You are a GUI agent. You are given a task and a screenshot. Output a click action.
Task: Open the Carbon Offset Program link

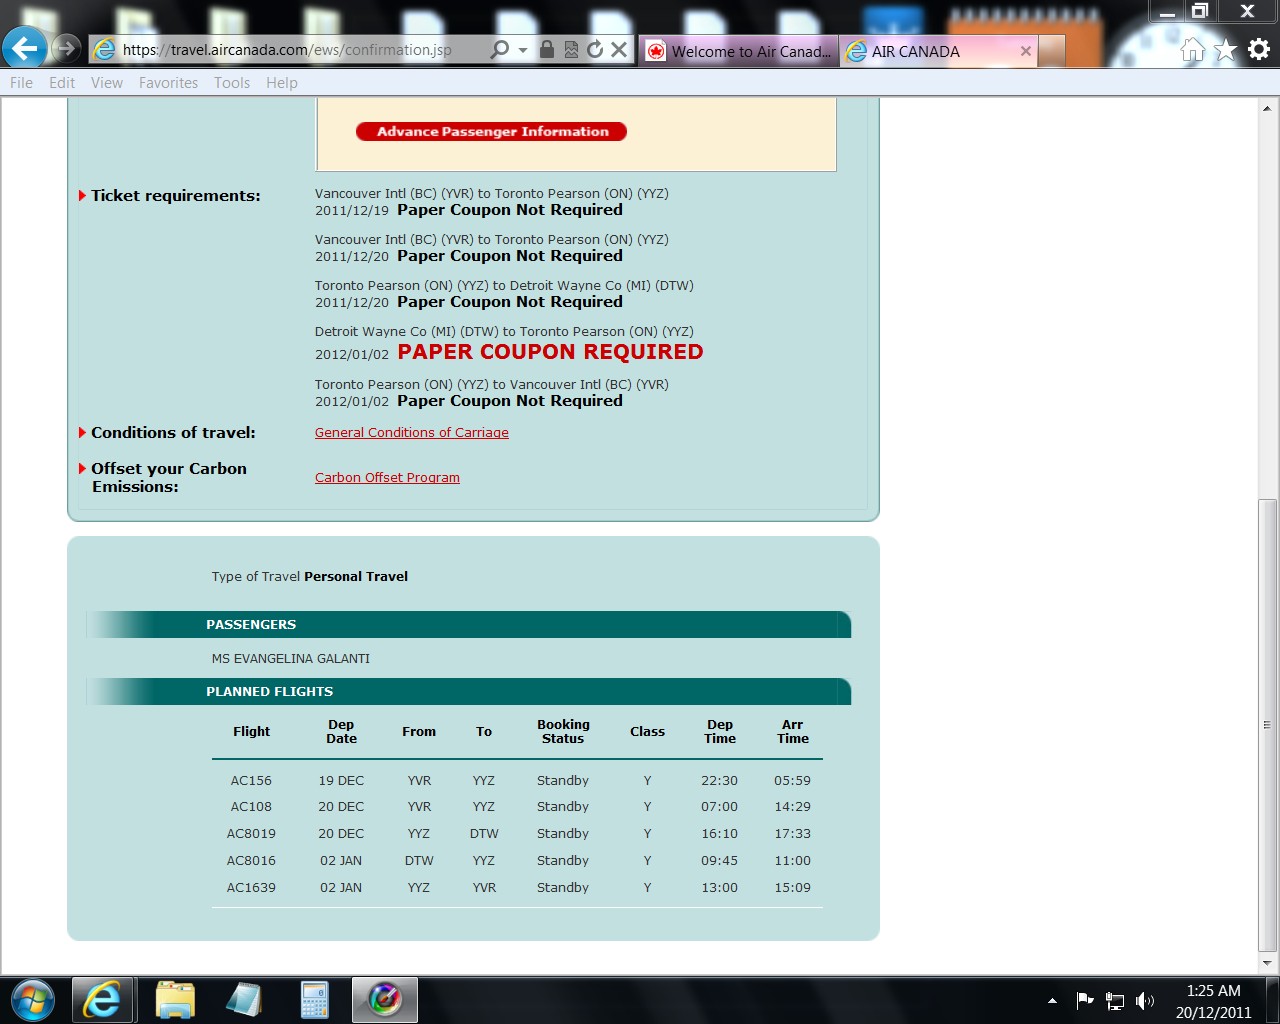[x=387, y=478]
